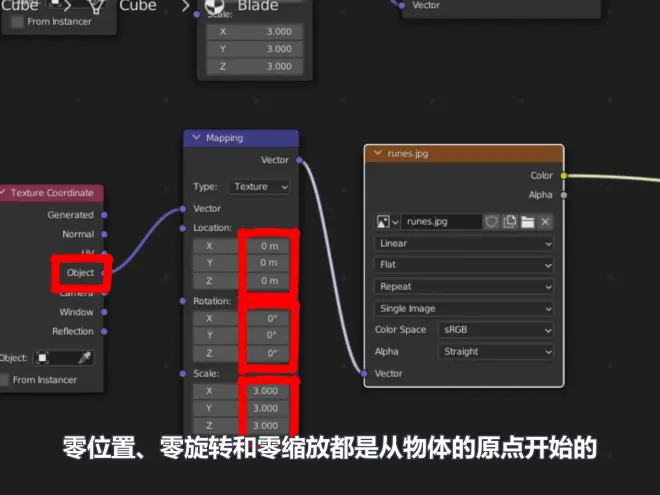Open Mapping Type Texture dropdown
This screenshot has height=495, width=660.
point(259,186)
